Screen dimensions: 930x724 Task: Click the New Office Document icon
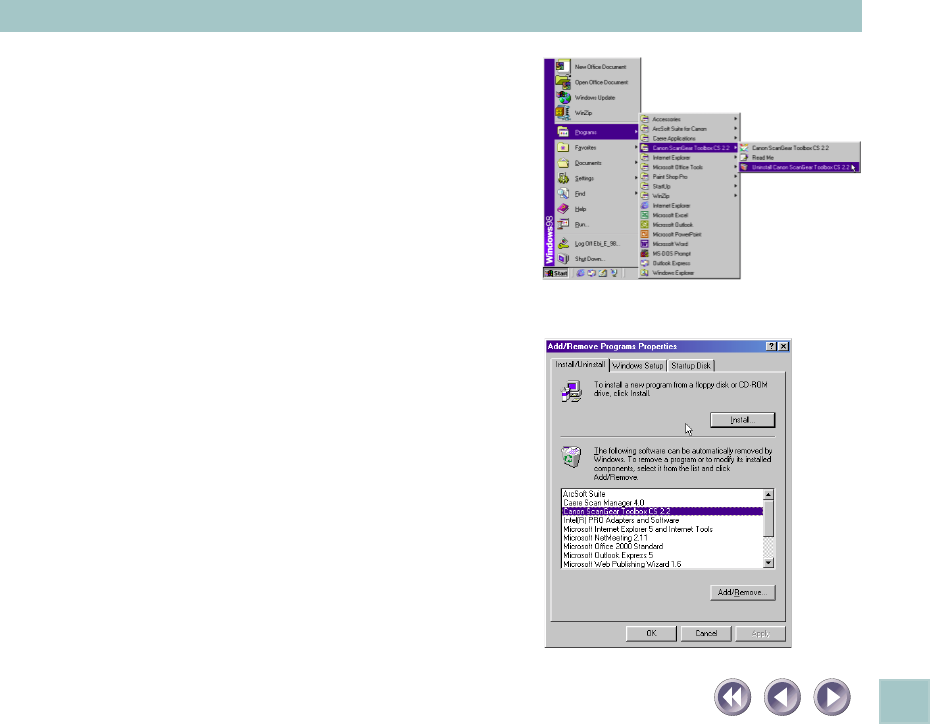[x=563, y=66]
